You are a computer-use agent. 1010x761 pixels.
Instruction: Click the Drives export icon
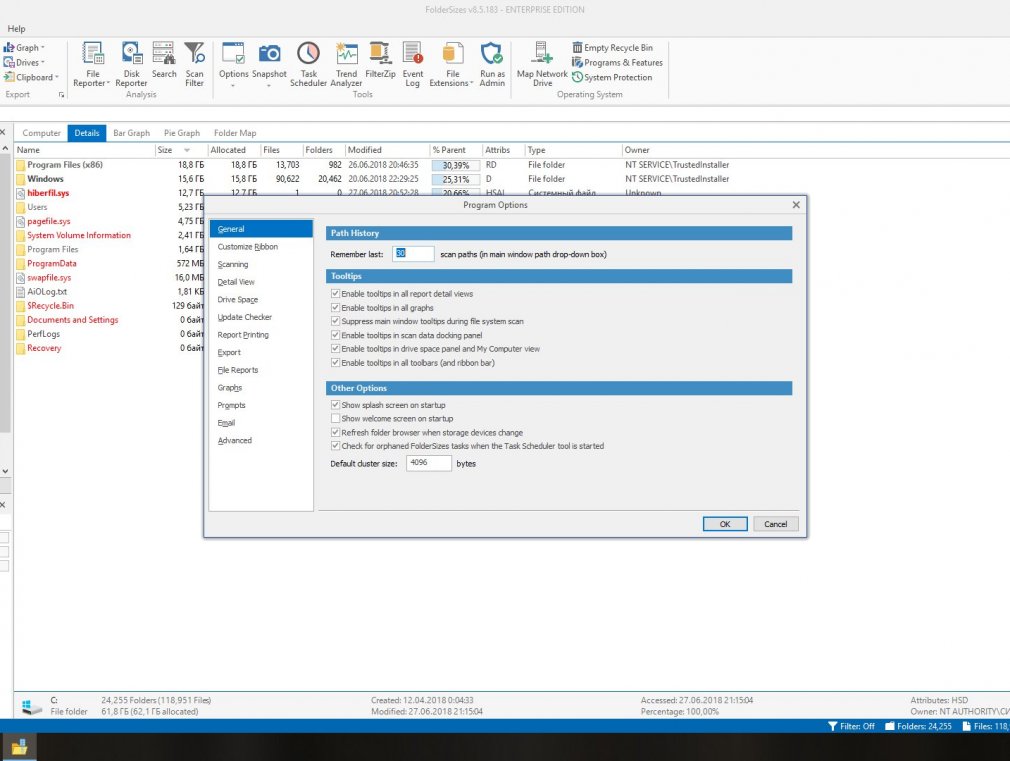pos(9,63)
